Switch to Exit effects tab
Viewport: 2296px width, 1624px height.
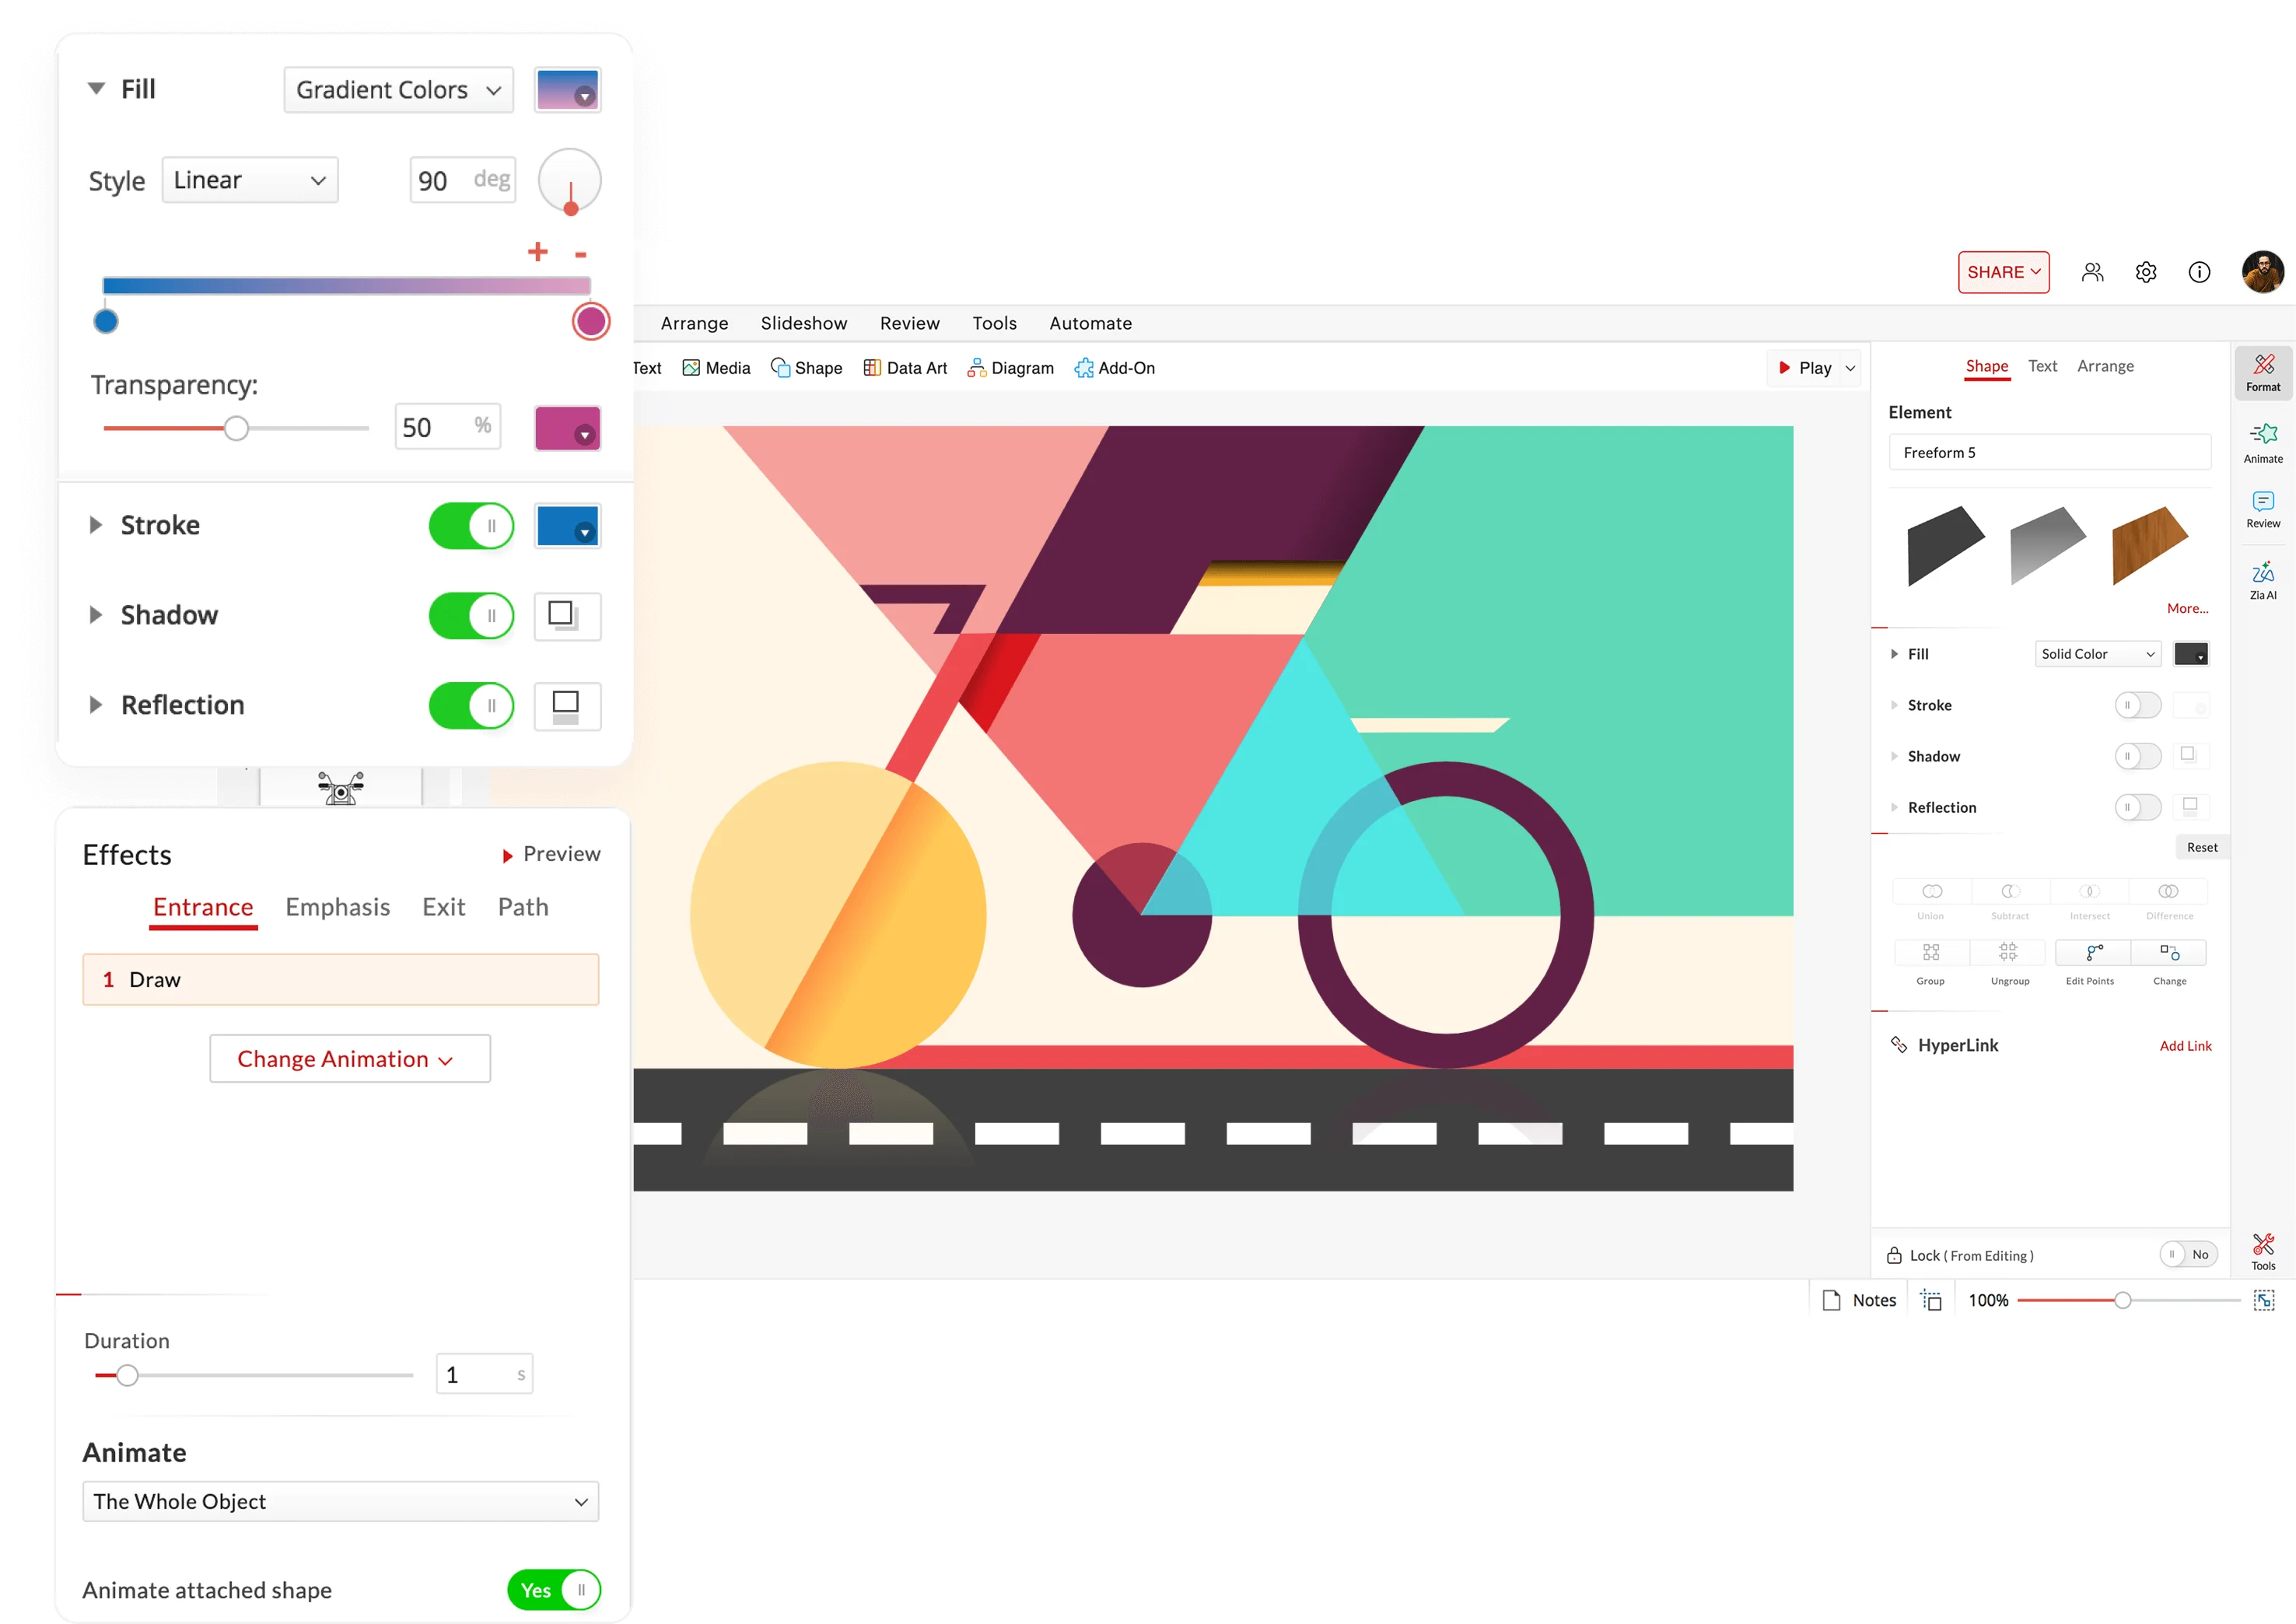click(x=444, y=907)
